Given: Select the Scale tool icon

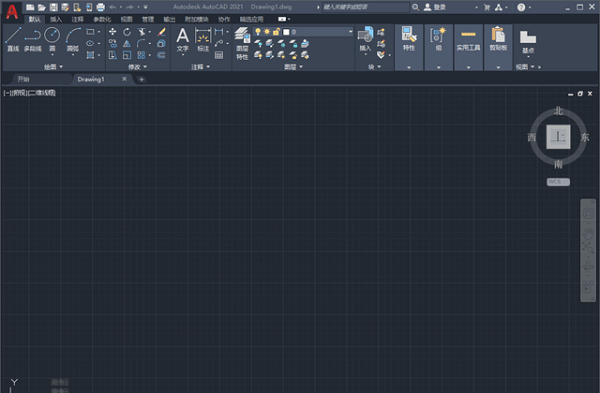Looking at the screenshot, I should (x=127, y=55).
